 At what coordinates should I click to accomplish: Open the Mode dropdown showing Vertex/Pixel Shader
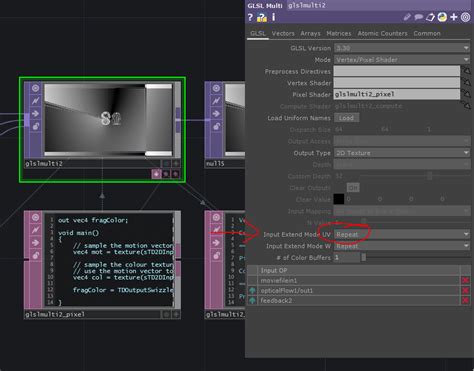pyautogui.click(x=402, y=60)
